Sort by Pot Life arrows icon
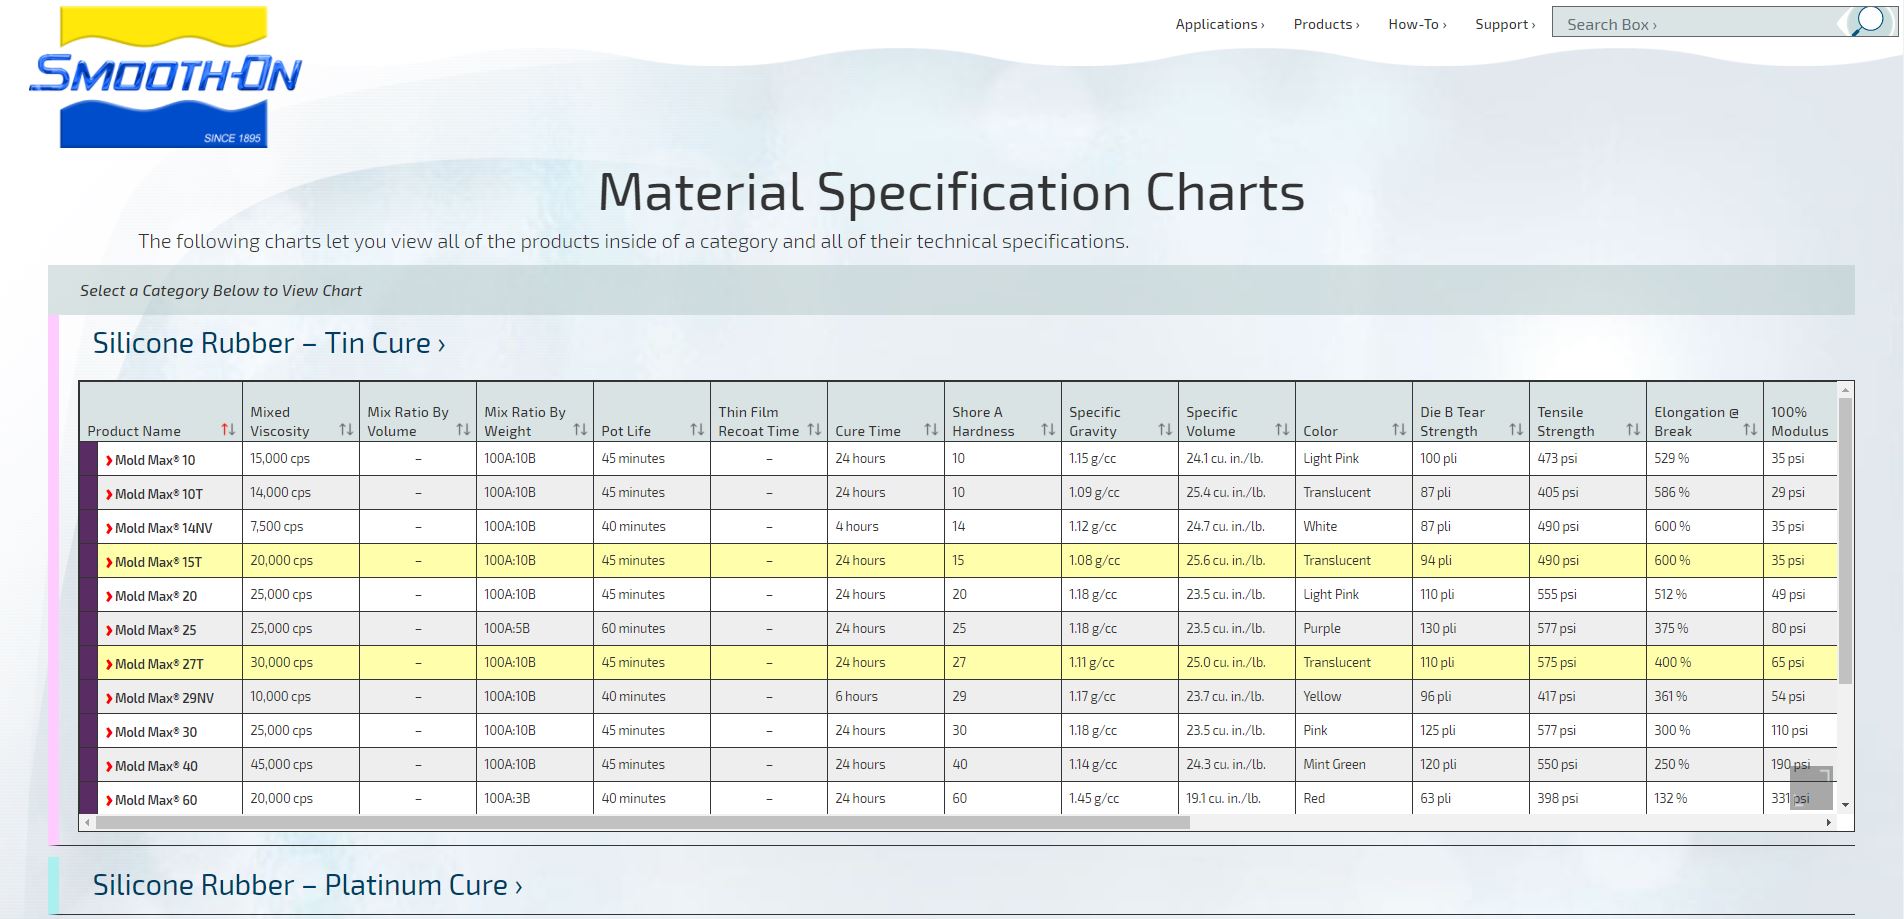The image size is (1904, 919). click(x=697, y=430)
